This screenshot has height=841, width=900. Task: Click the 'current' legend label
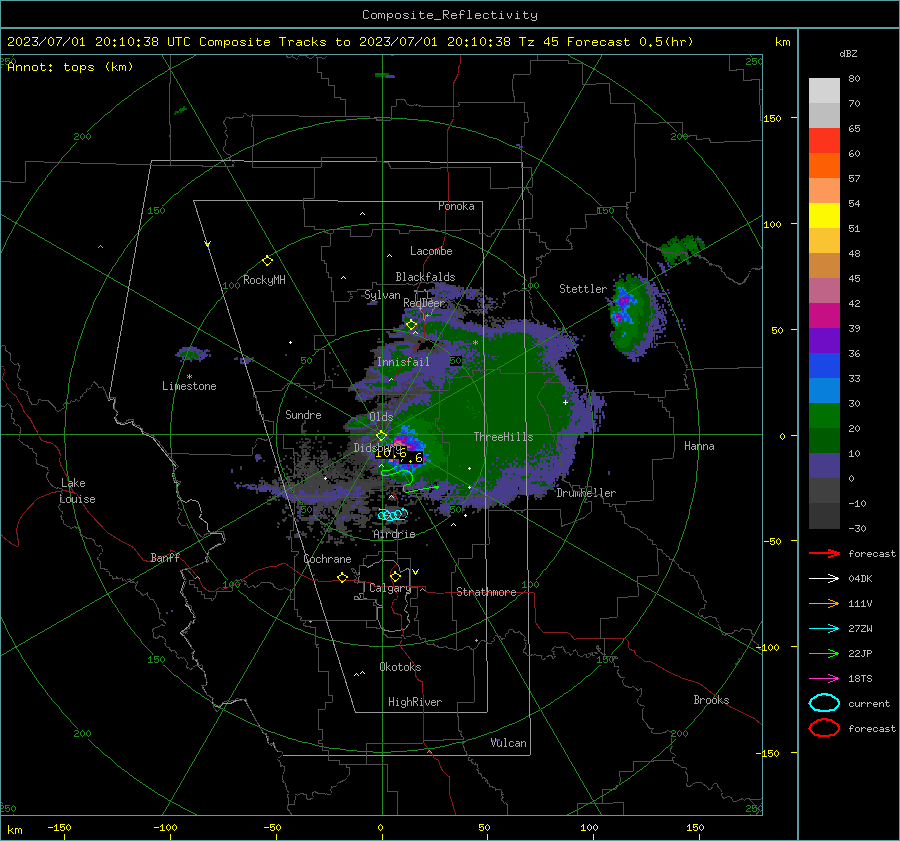click(869, 703)
